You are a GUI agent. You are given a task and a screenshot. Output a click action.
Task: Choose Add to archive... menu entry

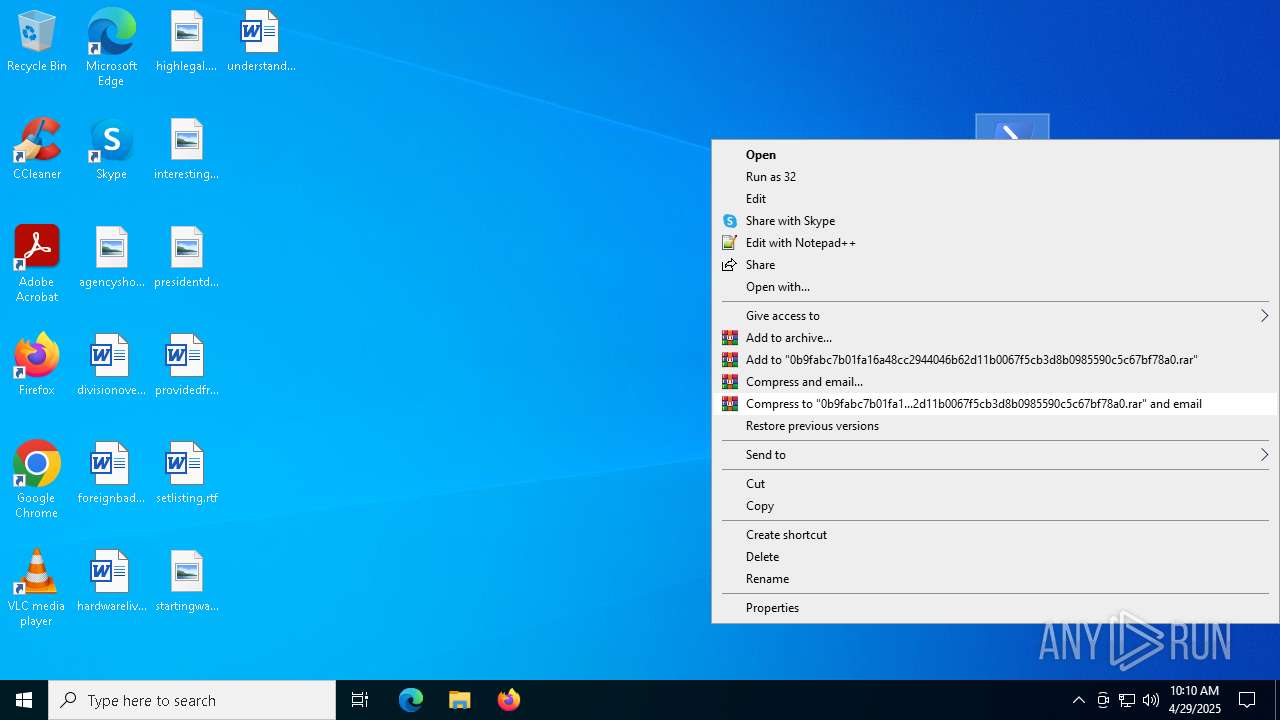[x=995, y=338]
